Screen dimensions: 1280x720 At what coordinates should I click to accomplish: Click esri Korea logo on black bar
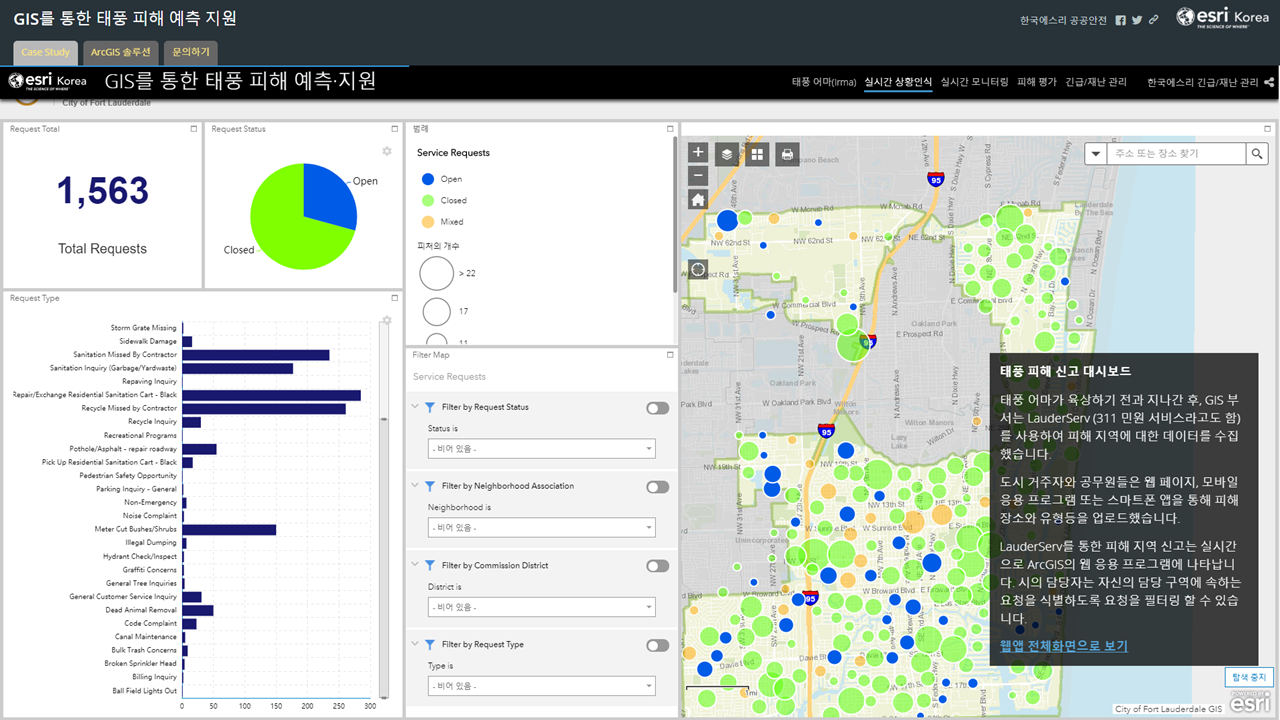[x=47, y=81]
